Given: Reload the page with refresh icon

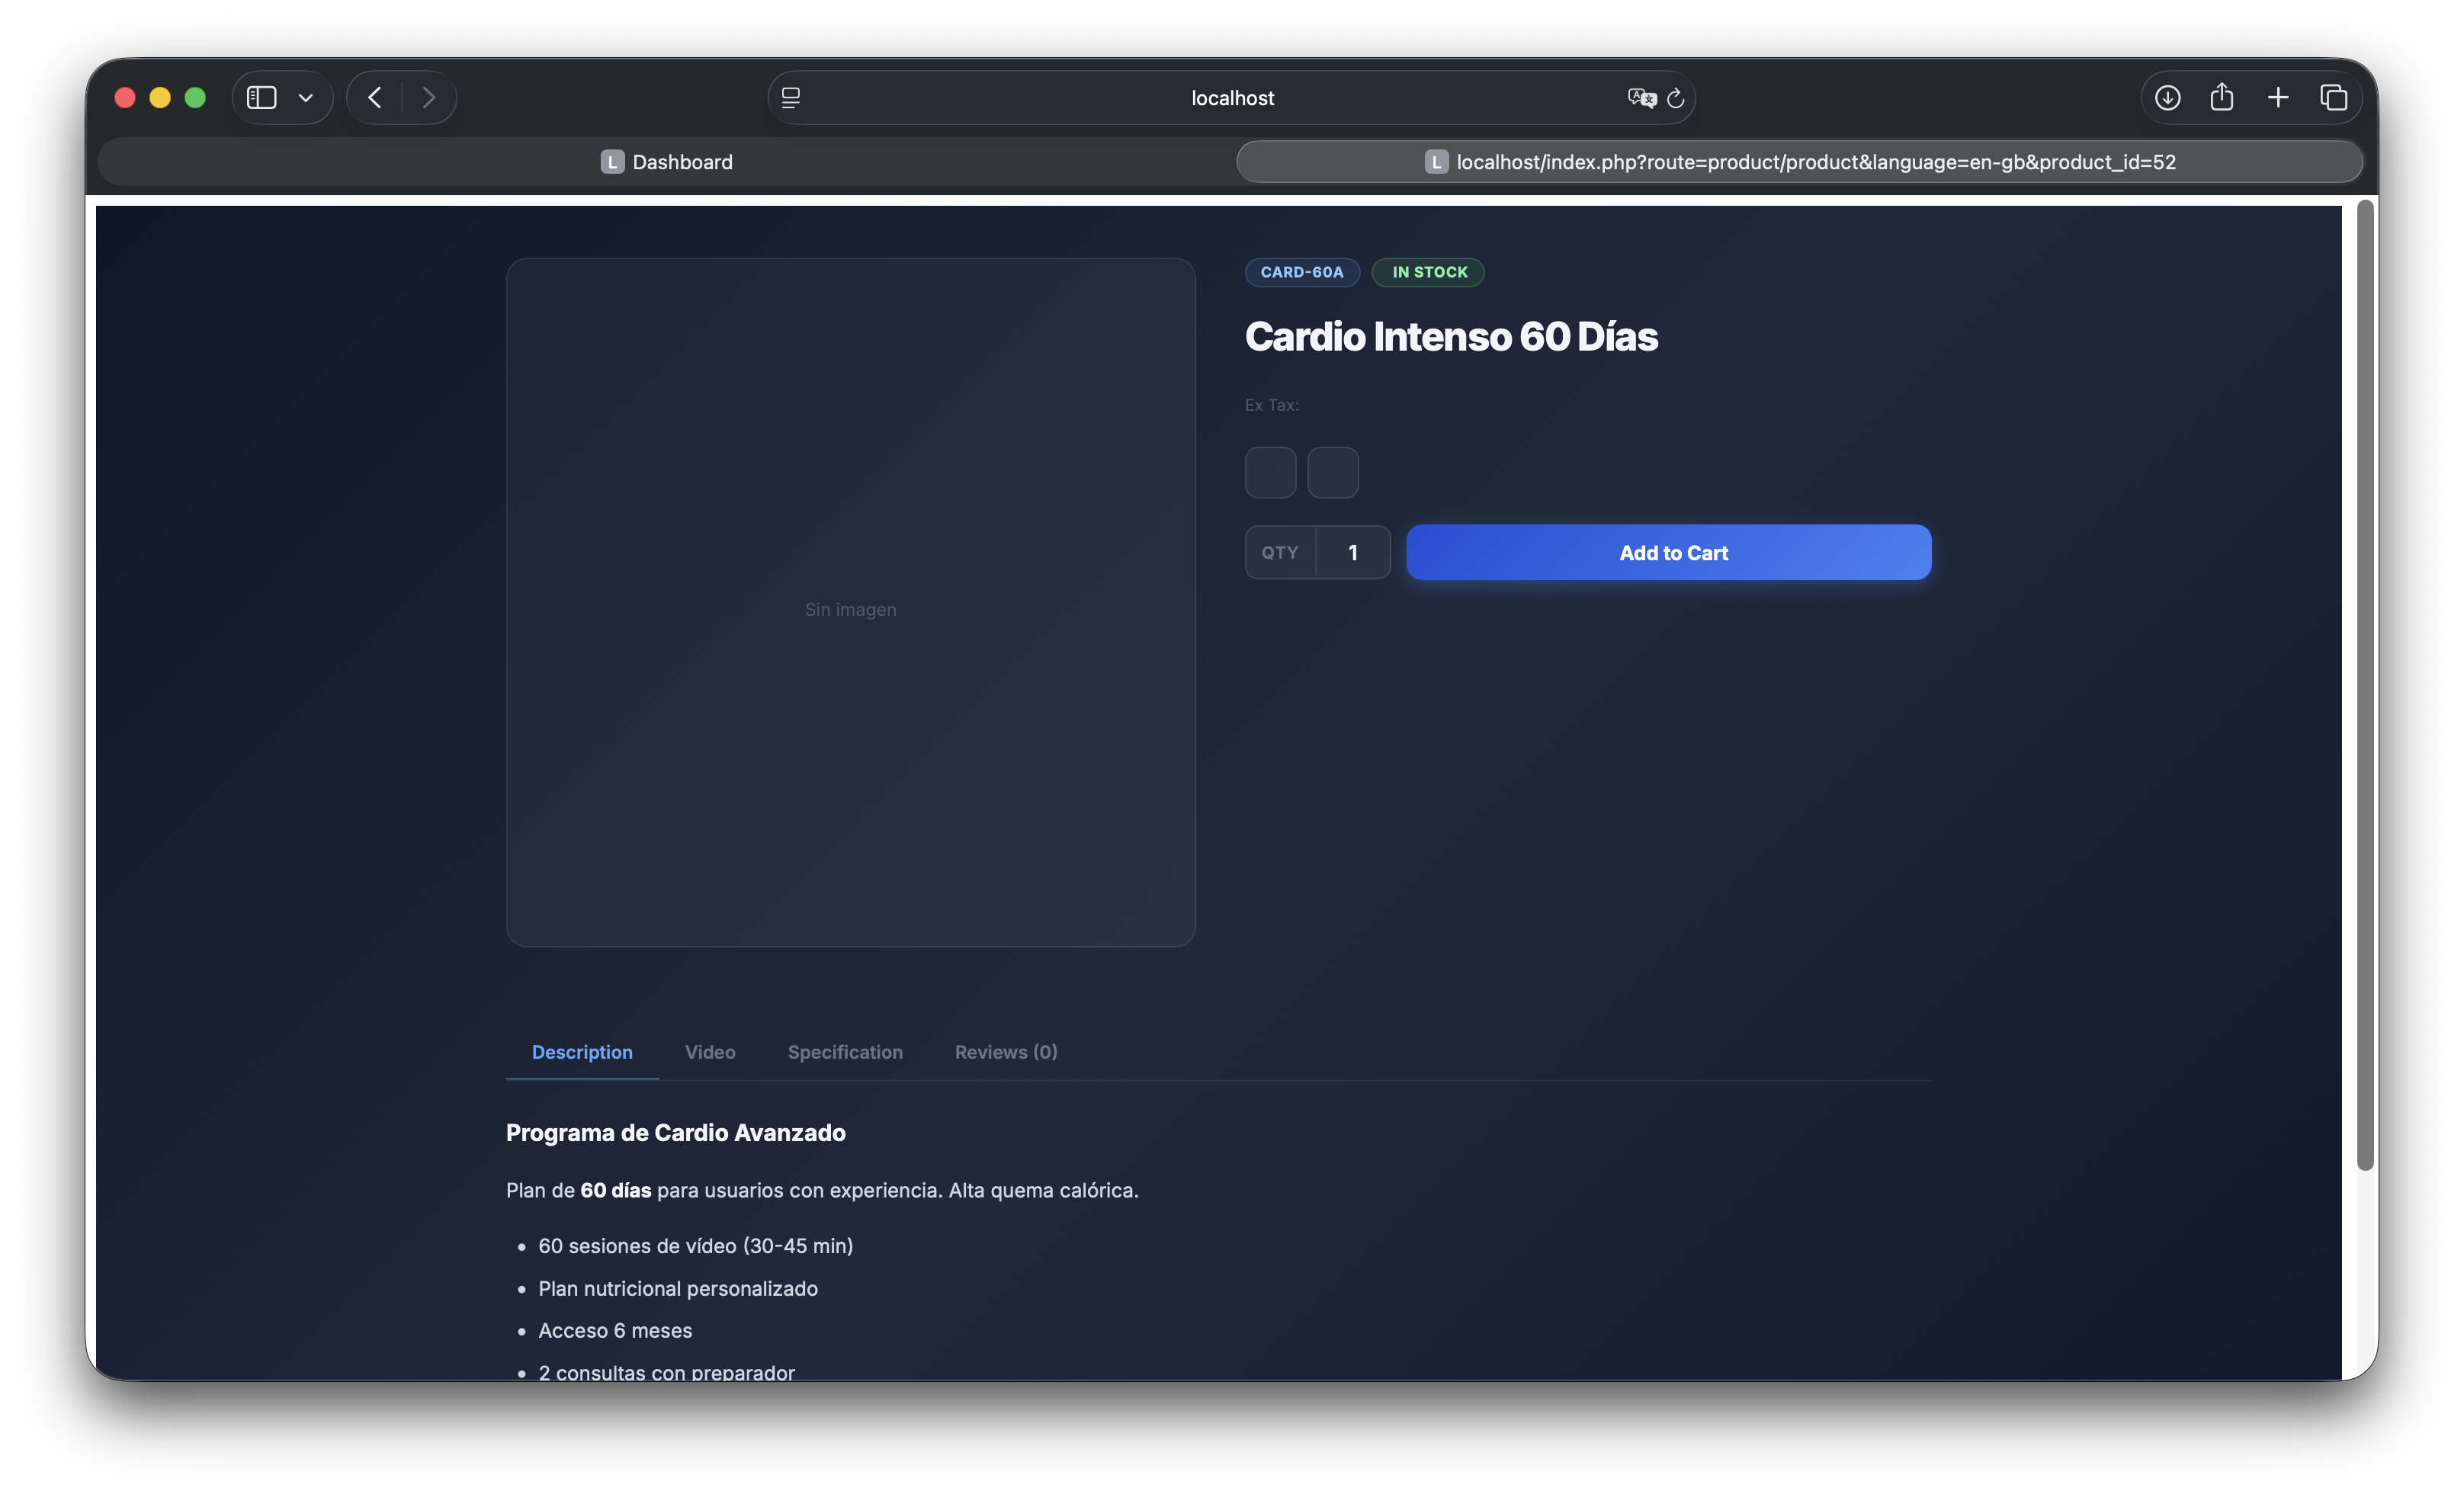Looking at the screenshot, I should (x=1676, y=98).
